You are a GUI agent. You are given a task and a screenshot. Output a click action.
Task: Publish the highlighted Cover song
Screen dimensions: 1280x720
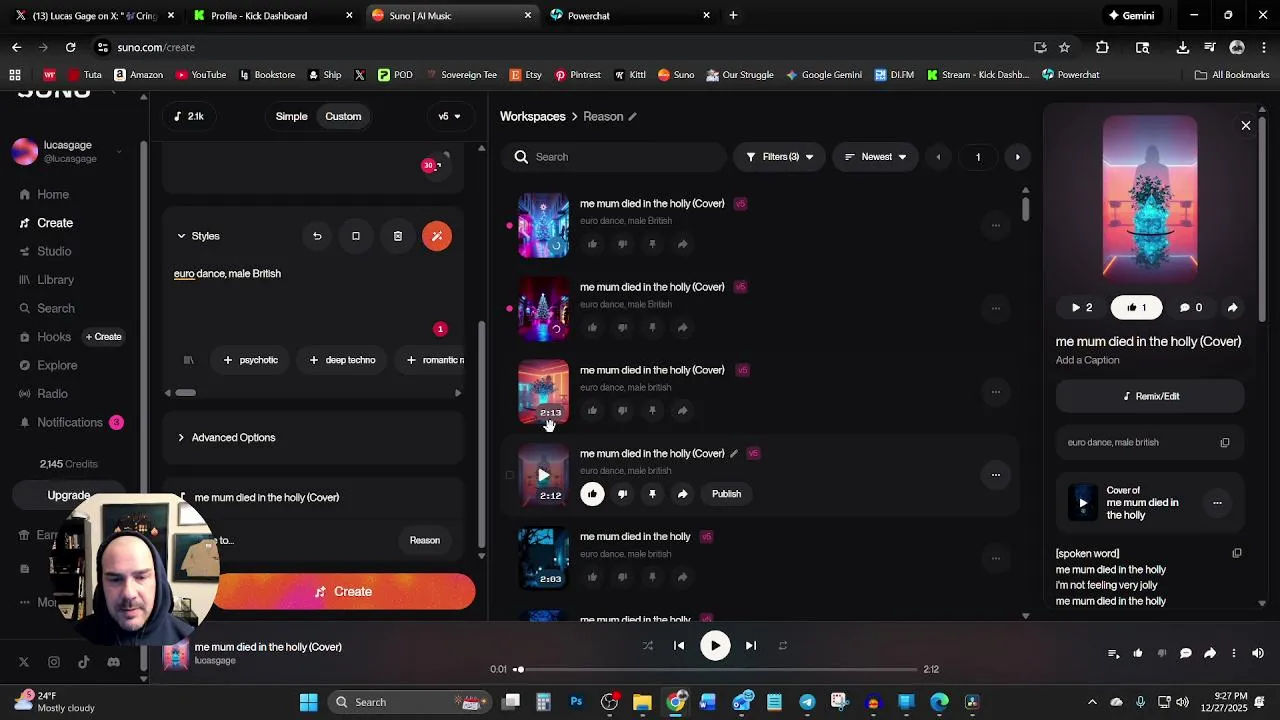point(726,494)
